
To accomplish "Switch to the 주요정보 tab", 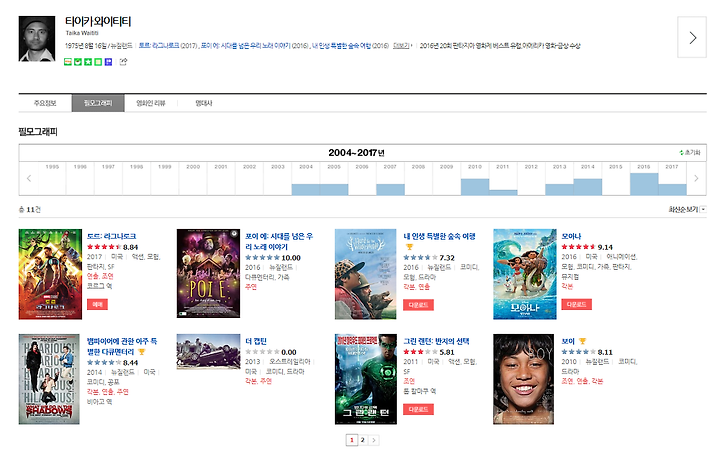I will (x=45, y=103).
